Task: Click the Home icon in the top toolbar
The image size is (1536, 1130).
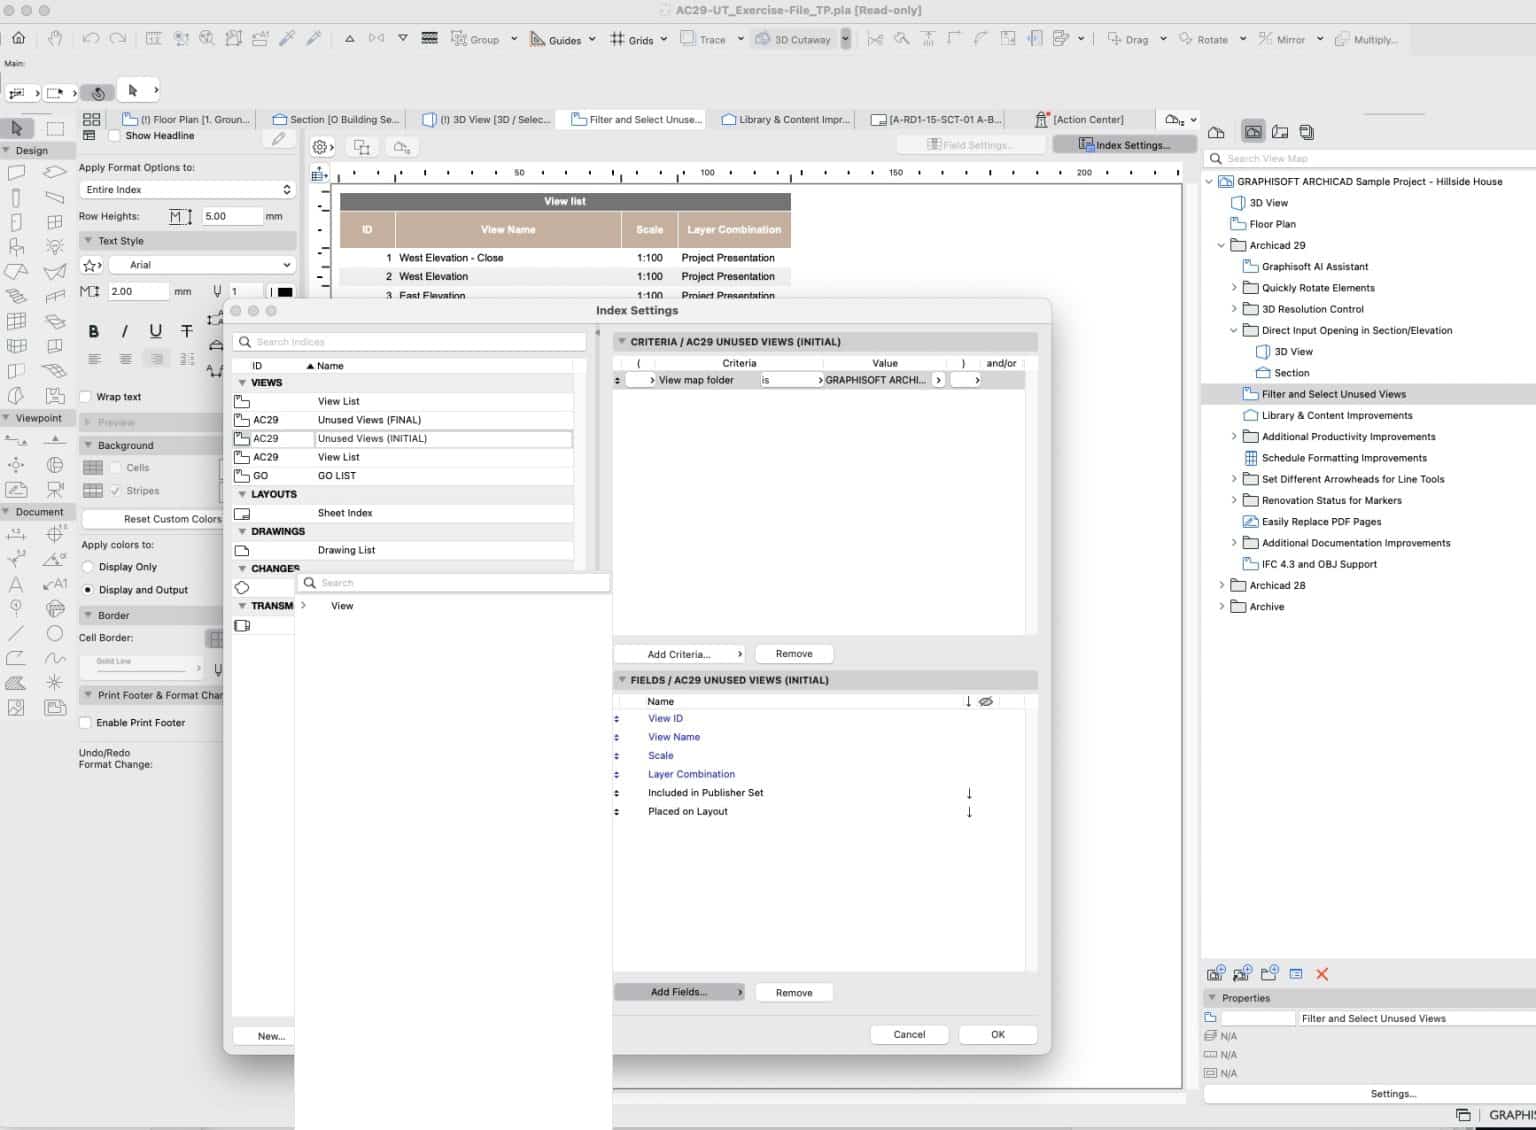Action: pyautogui.click(x=19, y=39)
